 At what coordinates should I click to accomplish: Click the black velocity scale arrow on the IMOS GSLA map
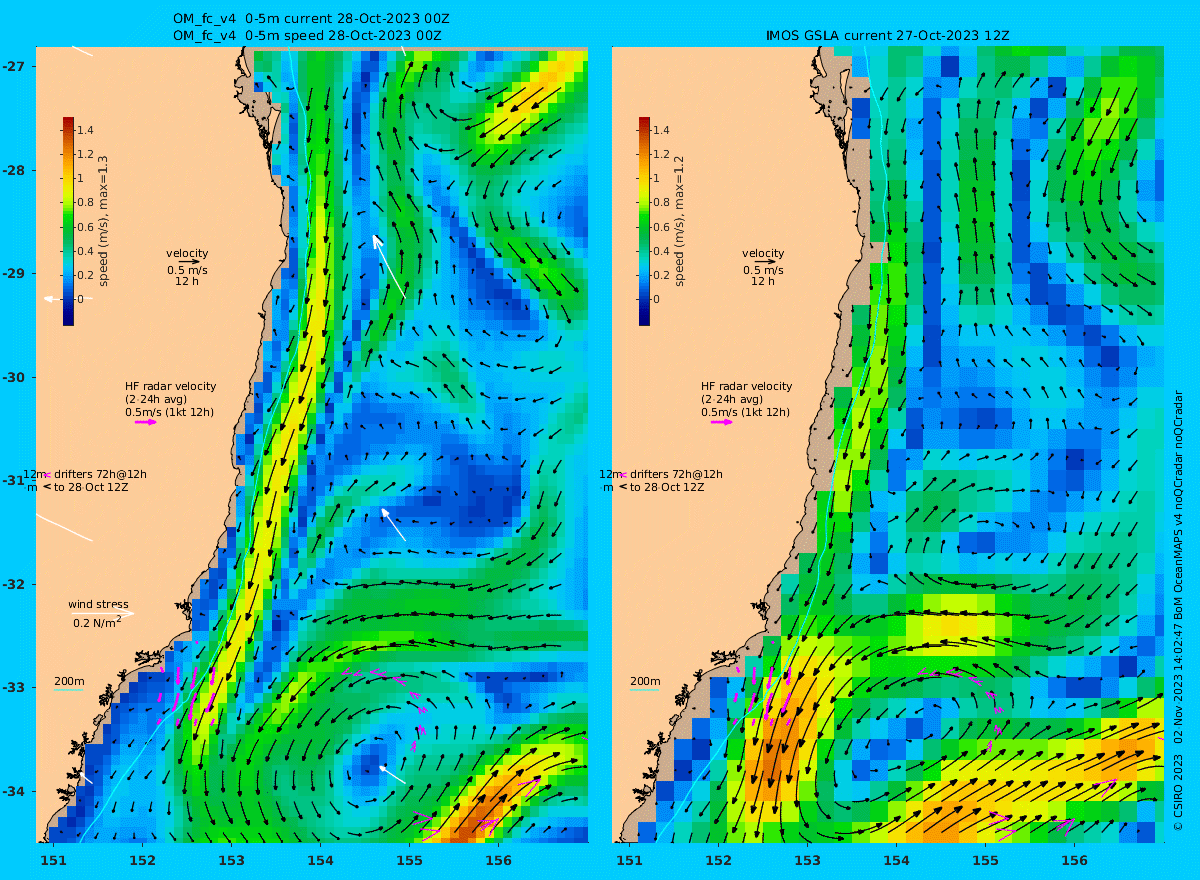[765, 262]
